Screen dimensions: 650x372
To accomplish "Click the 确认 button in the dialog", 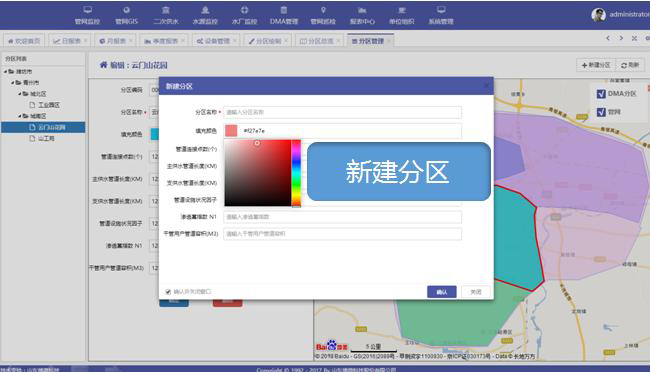I will [x=441, y=292].
